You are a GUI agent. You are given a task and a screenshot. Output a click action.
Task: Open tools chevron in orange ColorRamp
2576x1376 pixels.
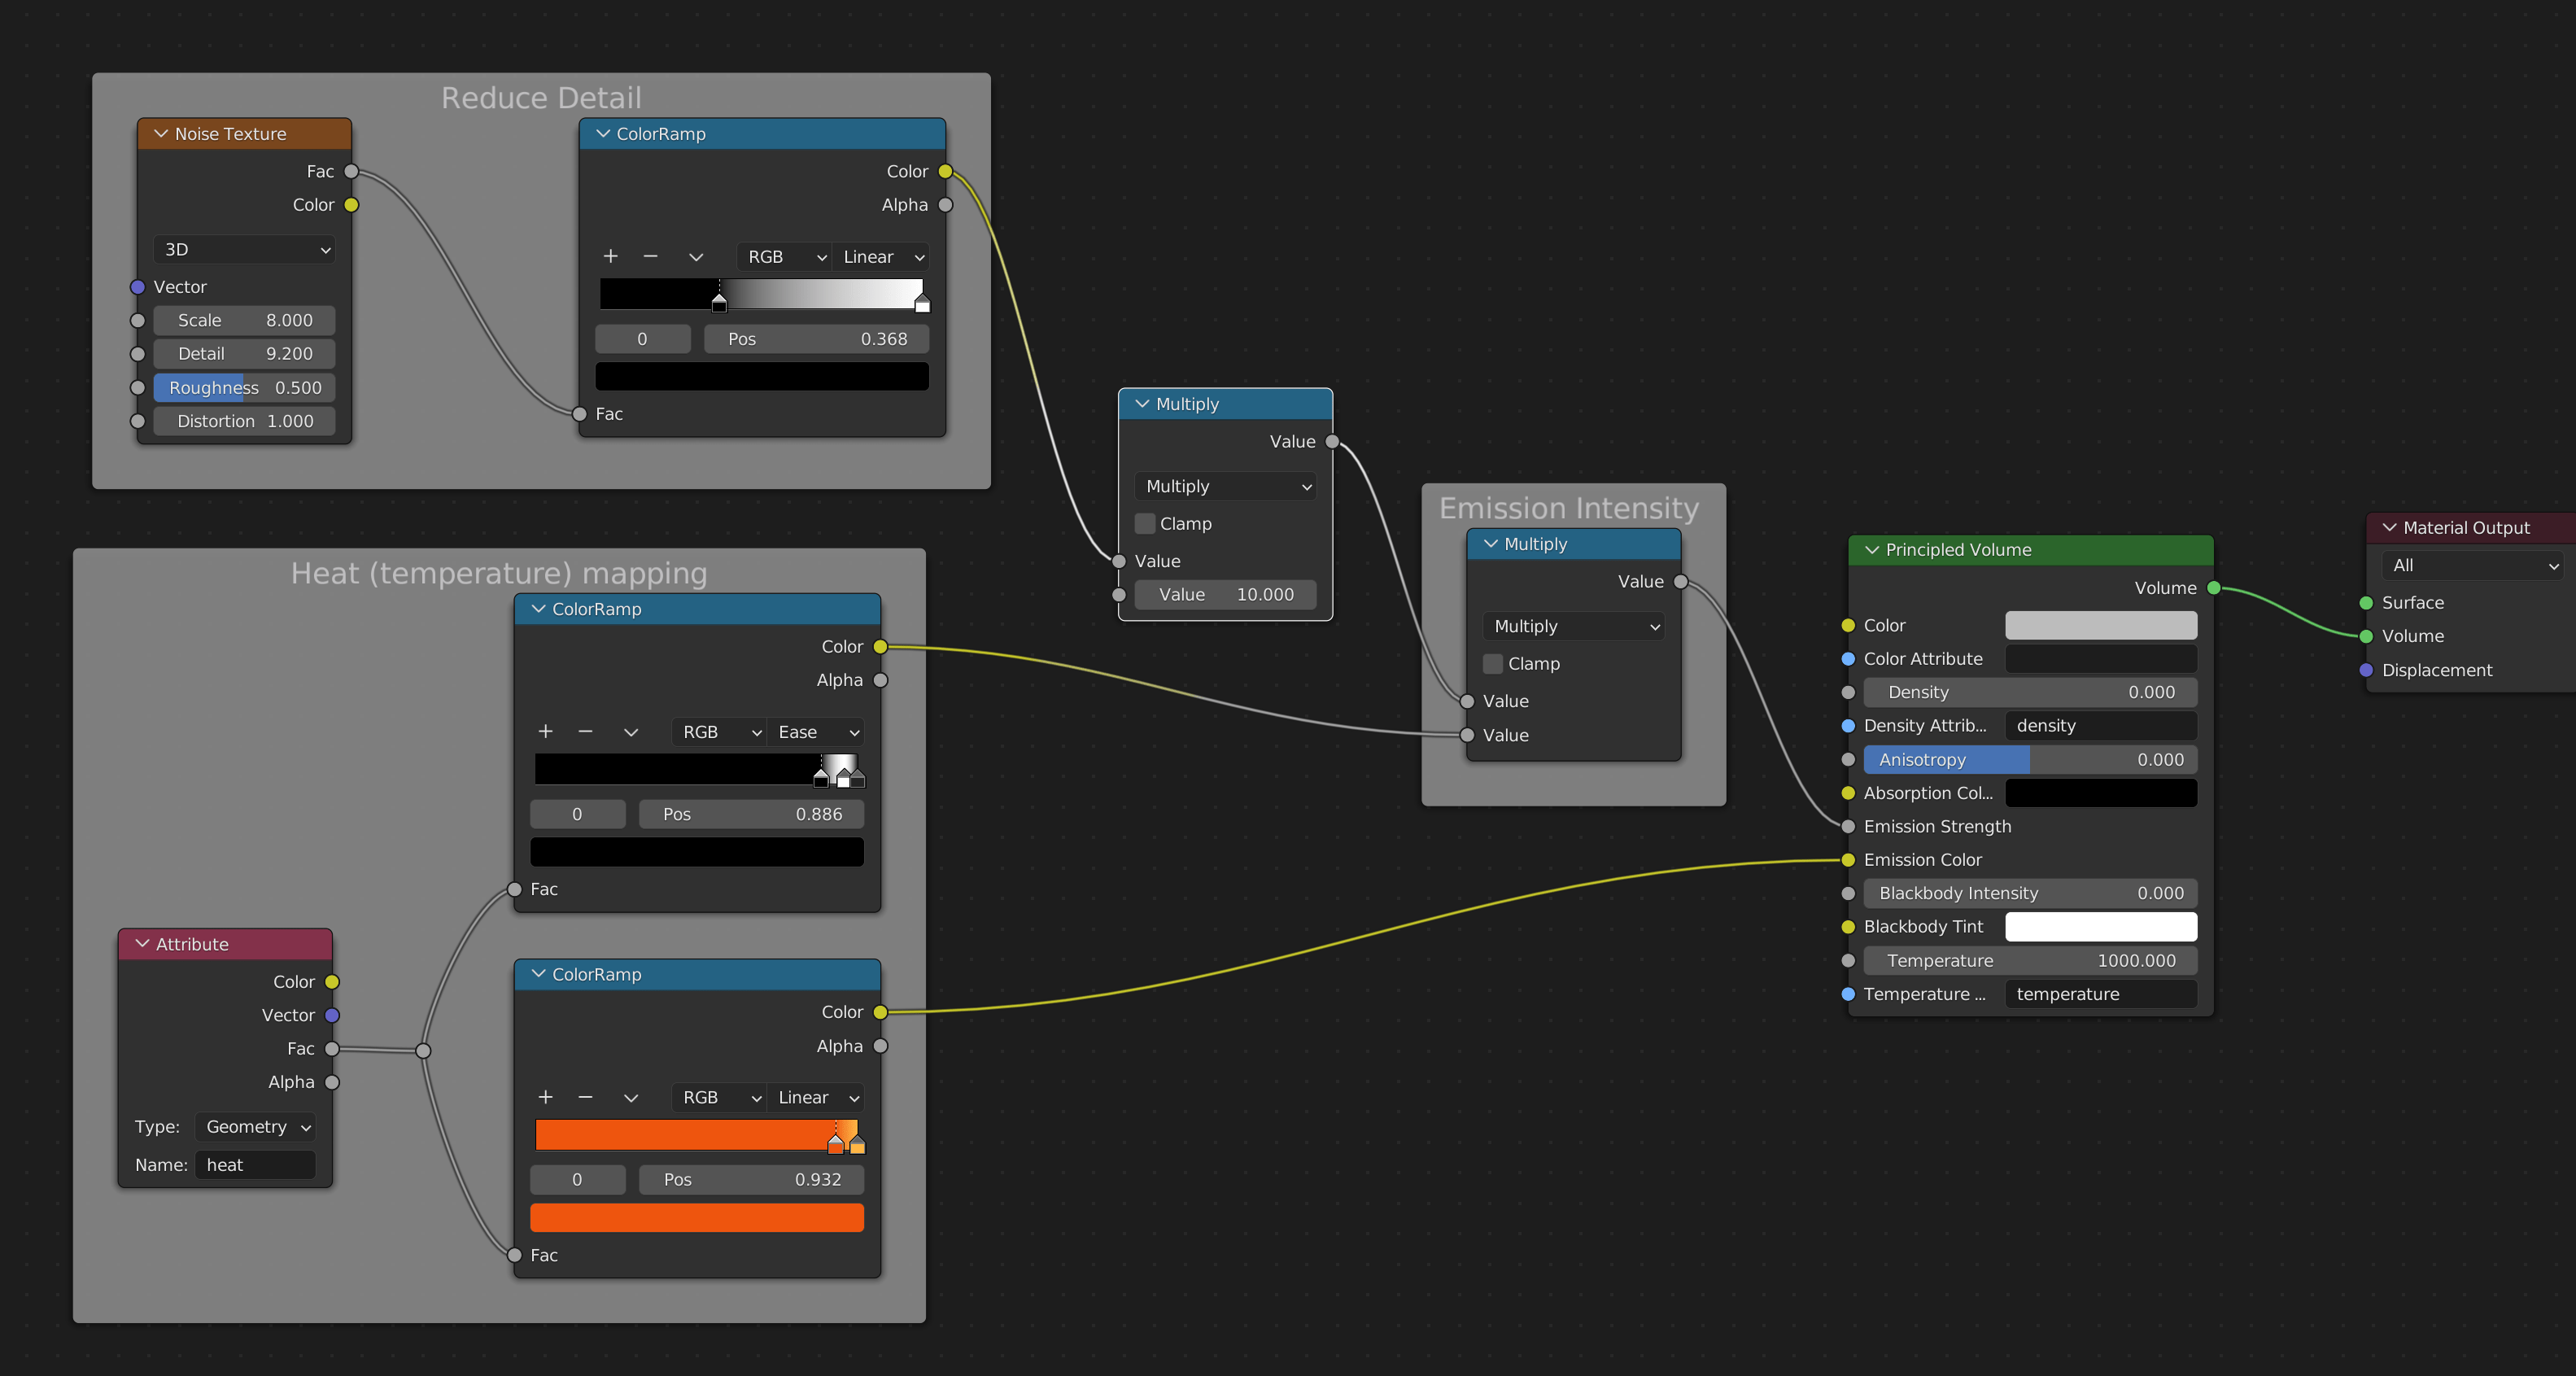[630, 1098]
